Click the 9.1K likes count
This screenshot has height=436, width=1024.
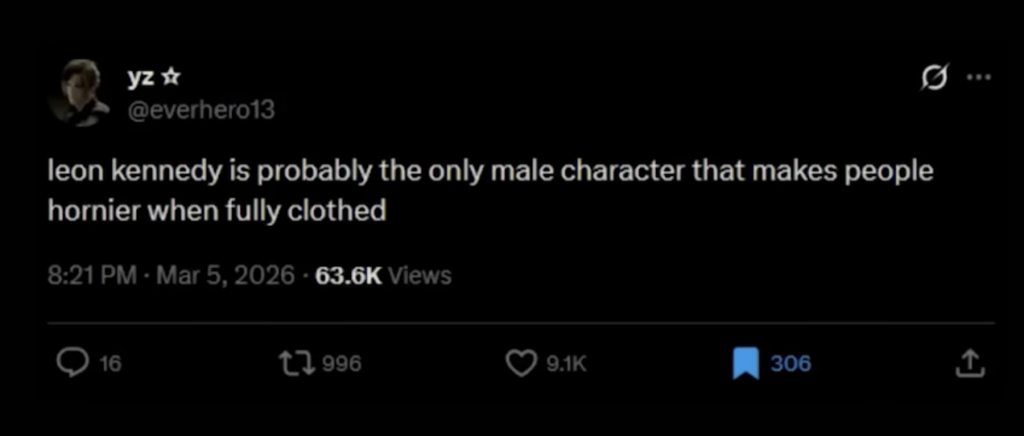pyautogui.click(x=566, y=365)
